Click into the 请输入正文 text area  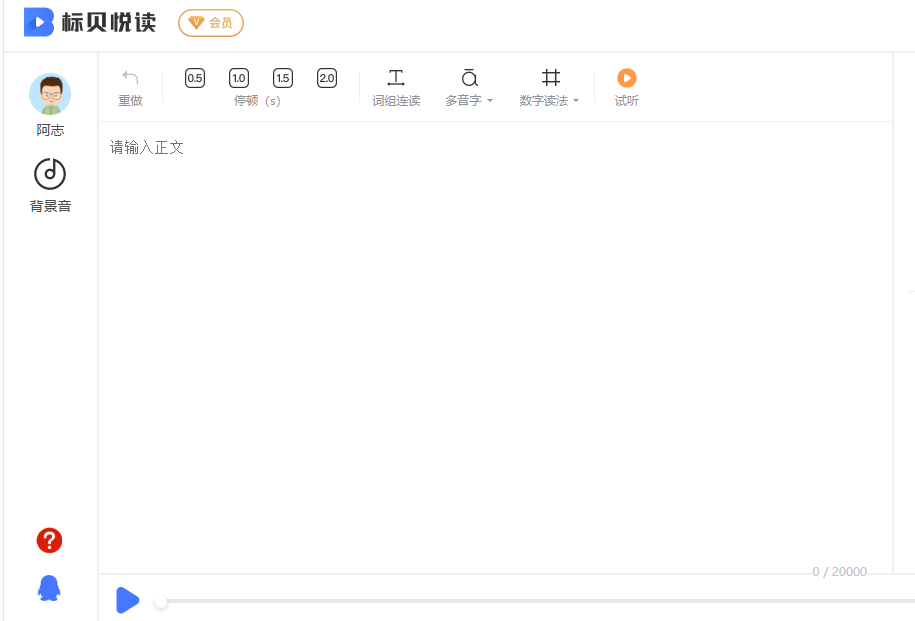[x=495, y=347]
